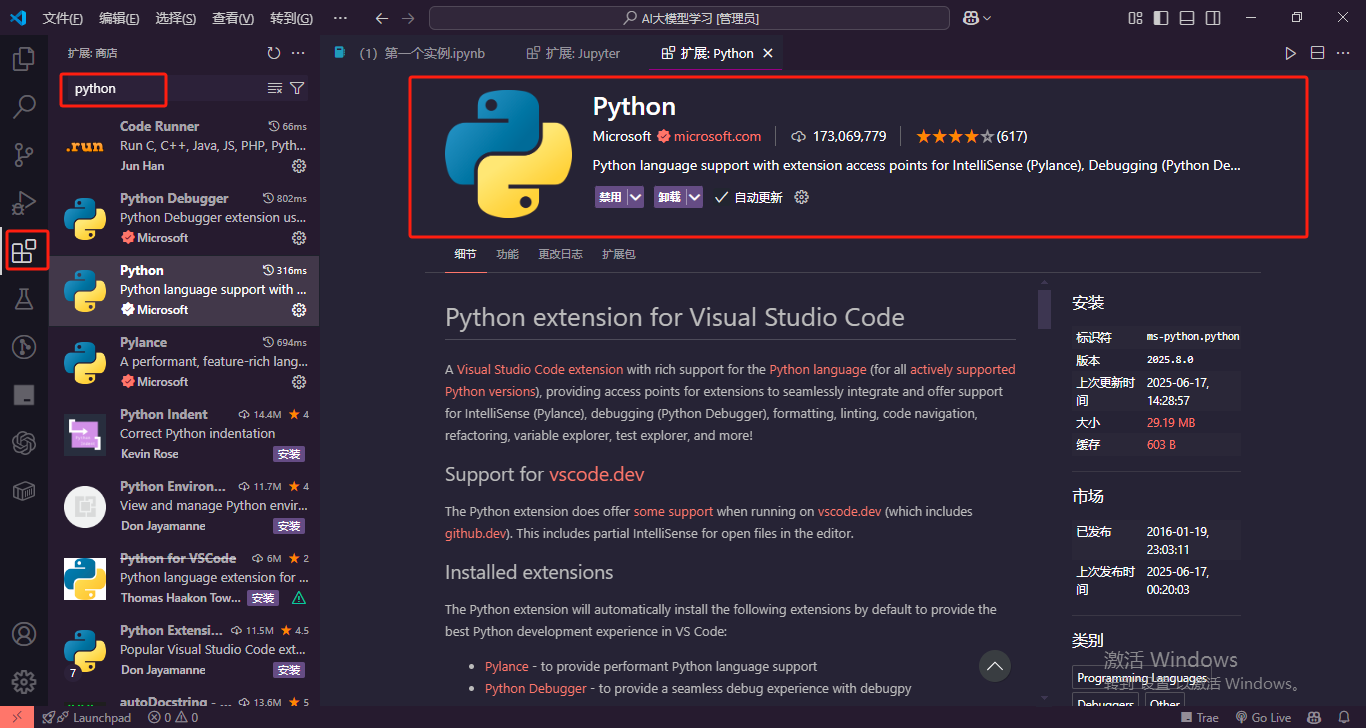Open the Search view in the activity bar
This screenshot has height=728, width=1366.
coord(24,106)
